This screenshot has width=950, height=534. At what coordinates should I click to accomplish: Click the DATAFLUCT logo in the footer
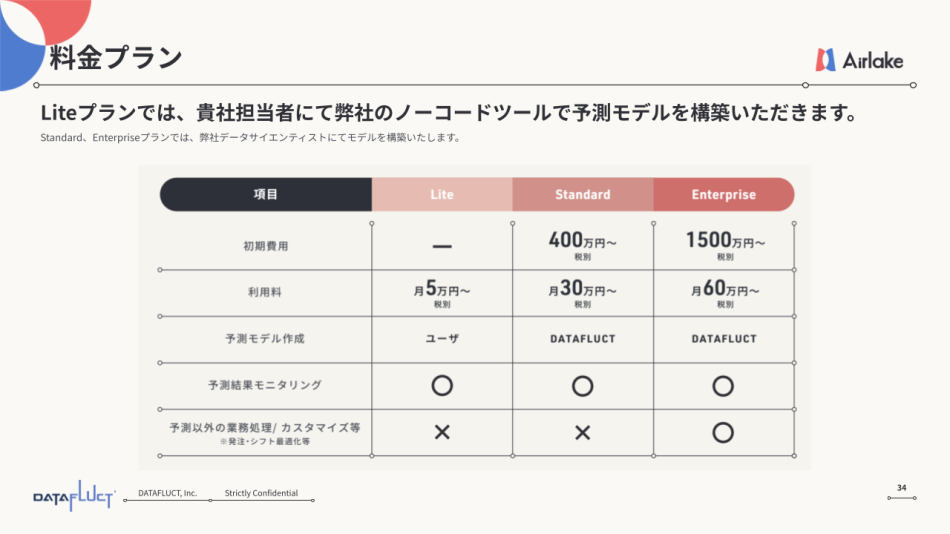74,497
